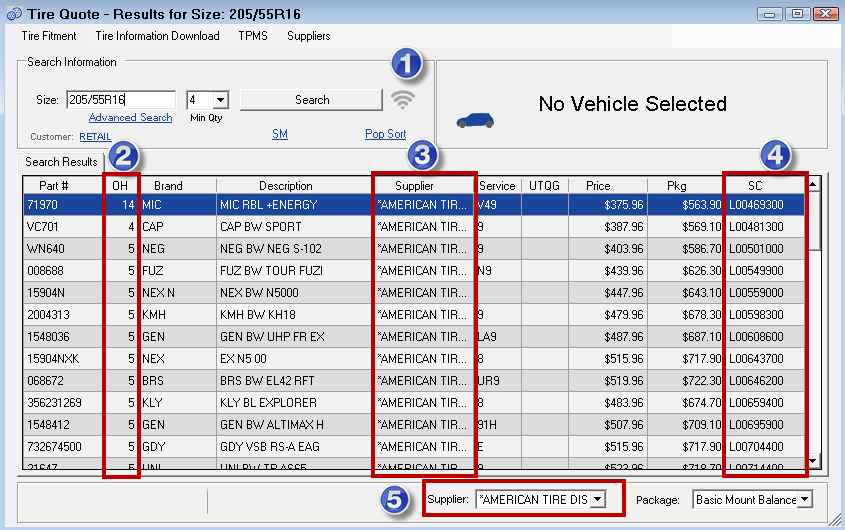This screenshot has height=530, width=845.
Task: Open the Supplier dropdown at bottom
Action: pyautogui.click(x=598, y=499)
